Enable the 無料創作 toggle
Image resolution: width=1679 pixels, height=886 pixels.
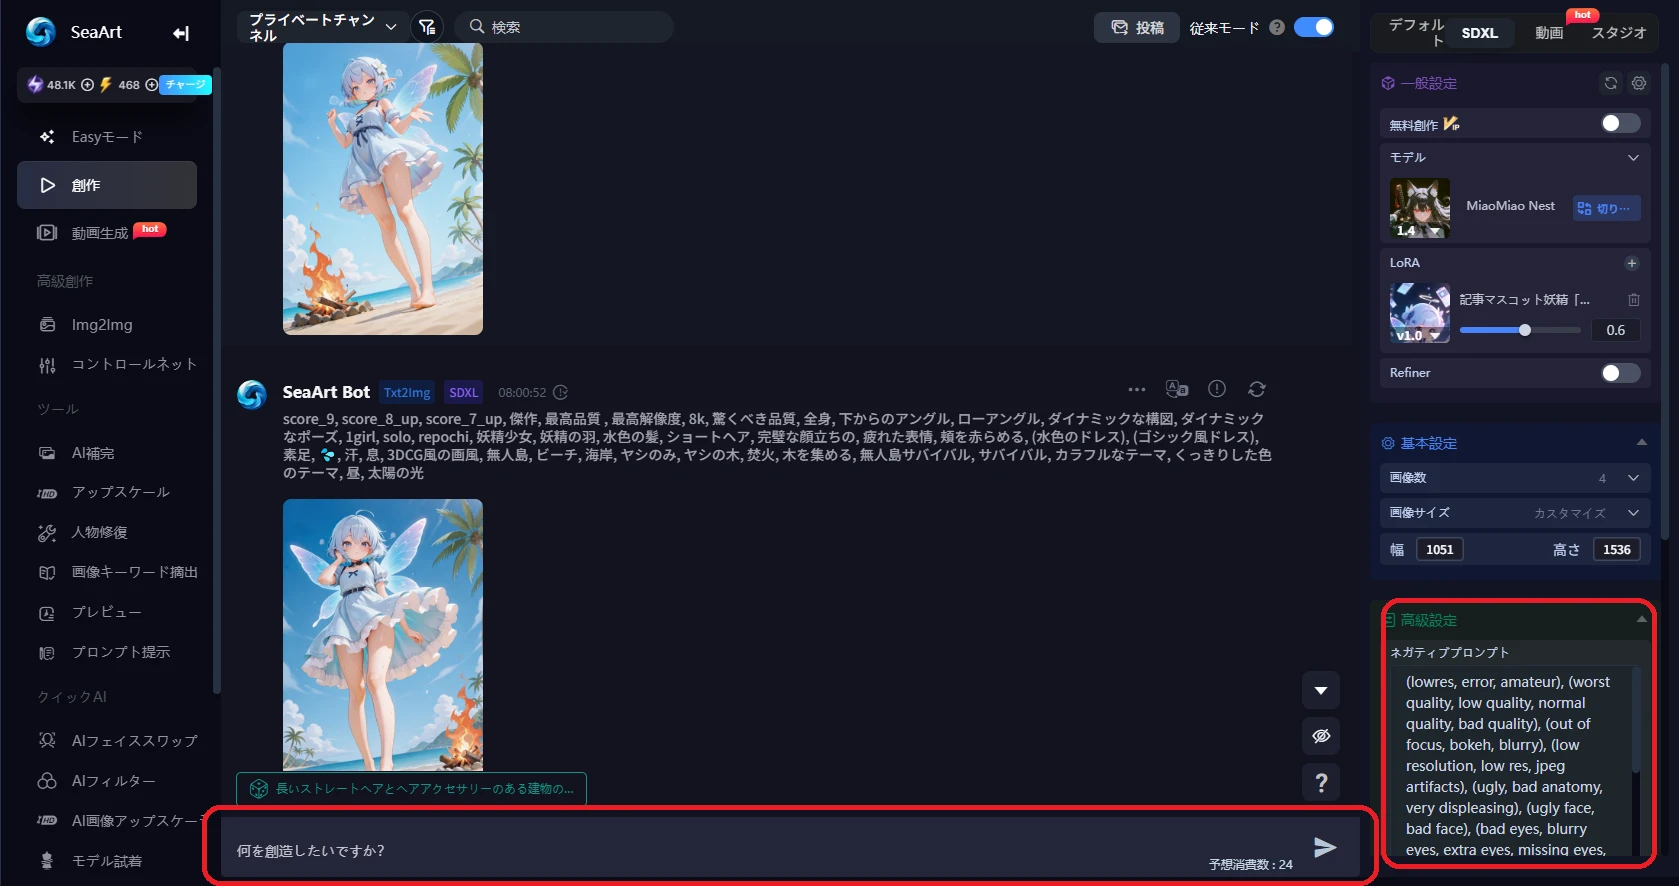pyautogui.click(x=1619, y=123)
